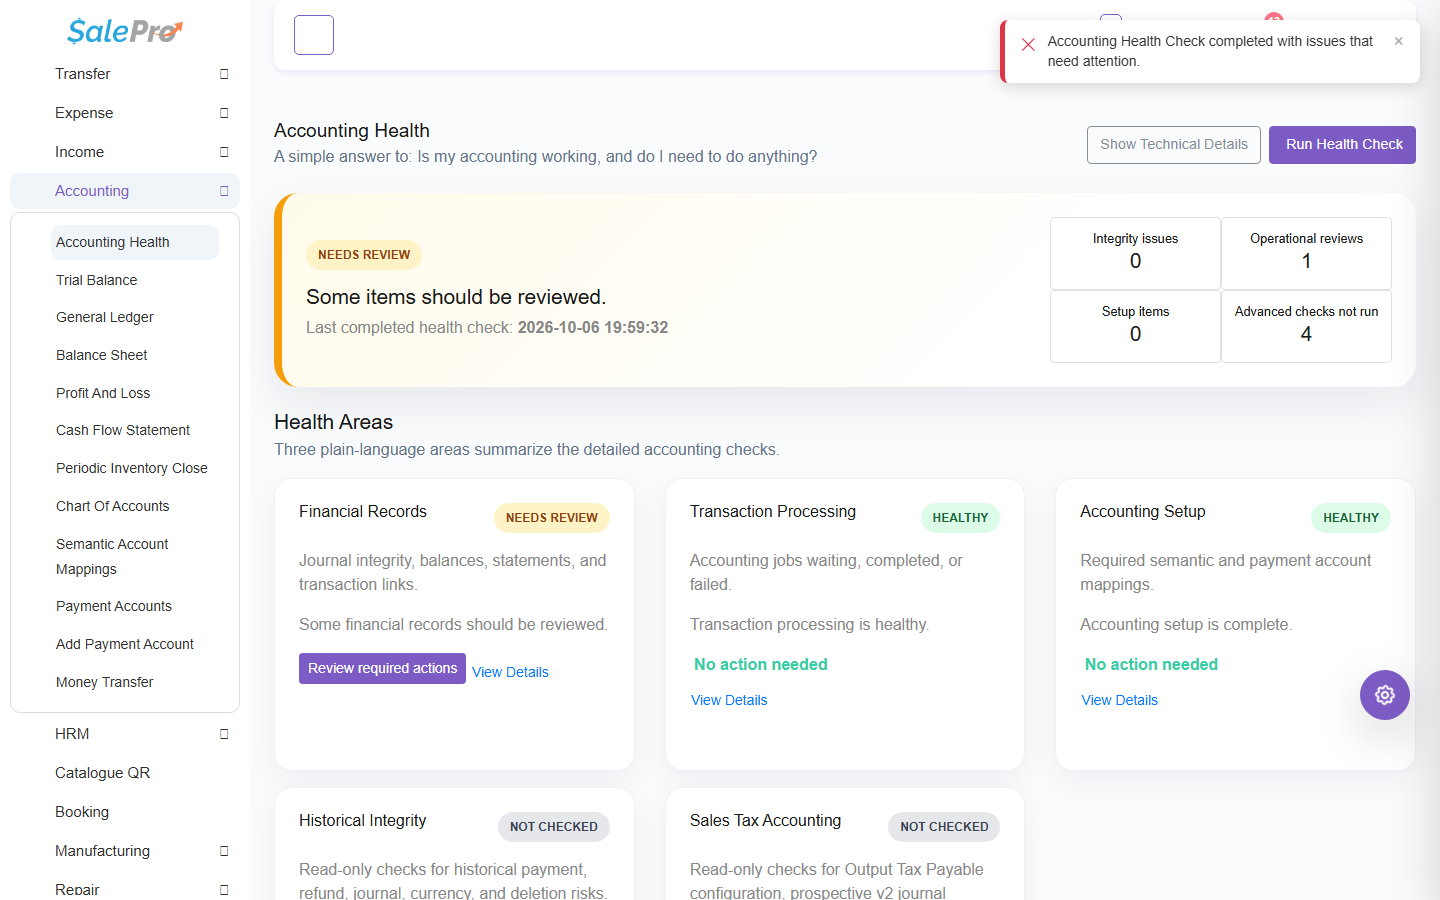
Task: Click Review required actions button
Action: coord(382,669)
